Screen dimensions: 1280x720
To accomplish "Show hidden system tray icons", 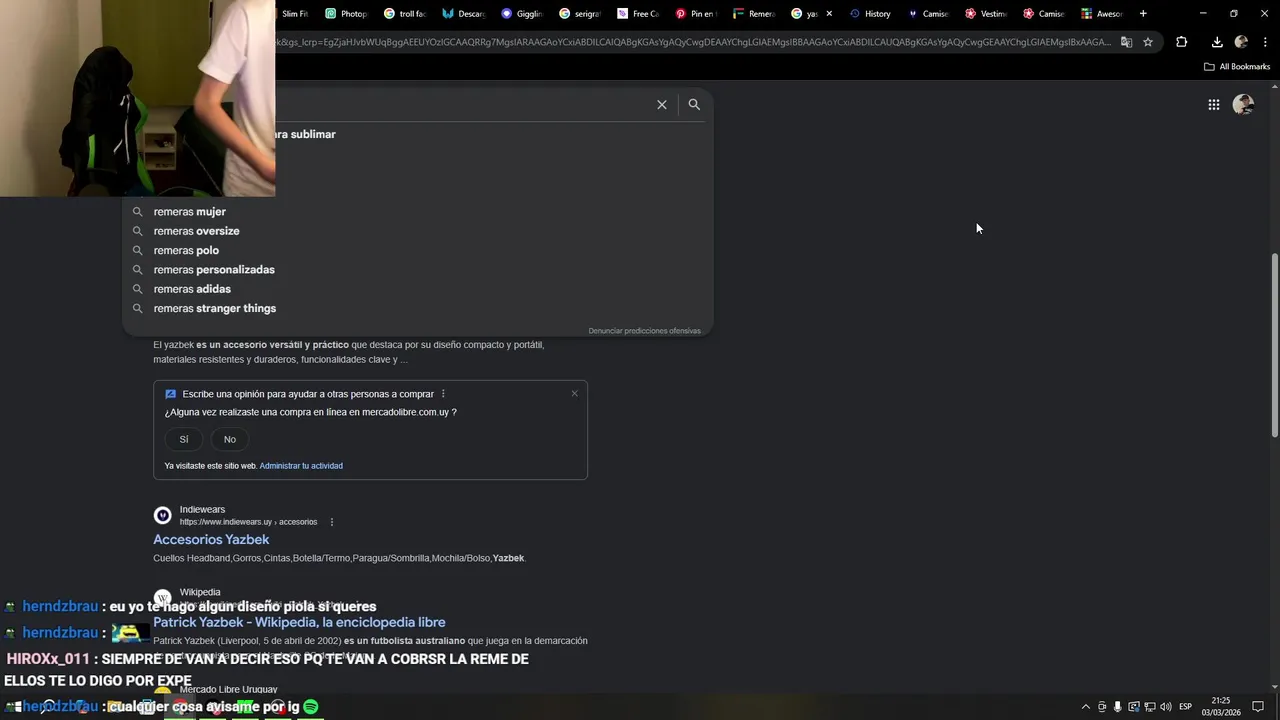I will click(x=1086, y=707).
